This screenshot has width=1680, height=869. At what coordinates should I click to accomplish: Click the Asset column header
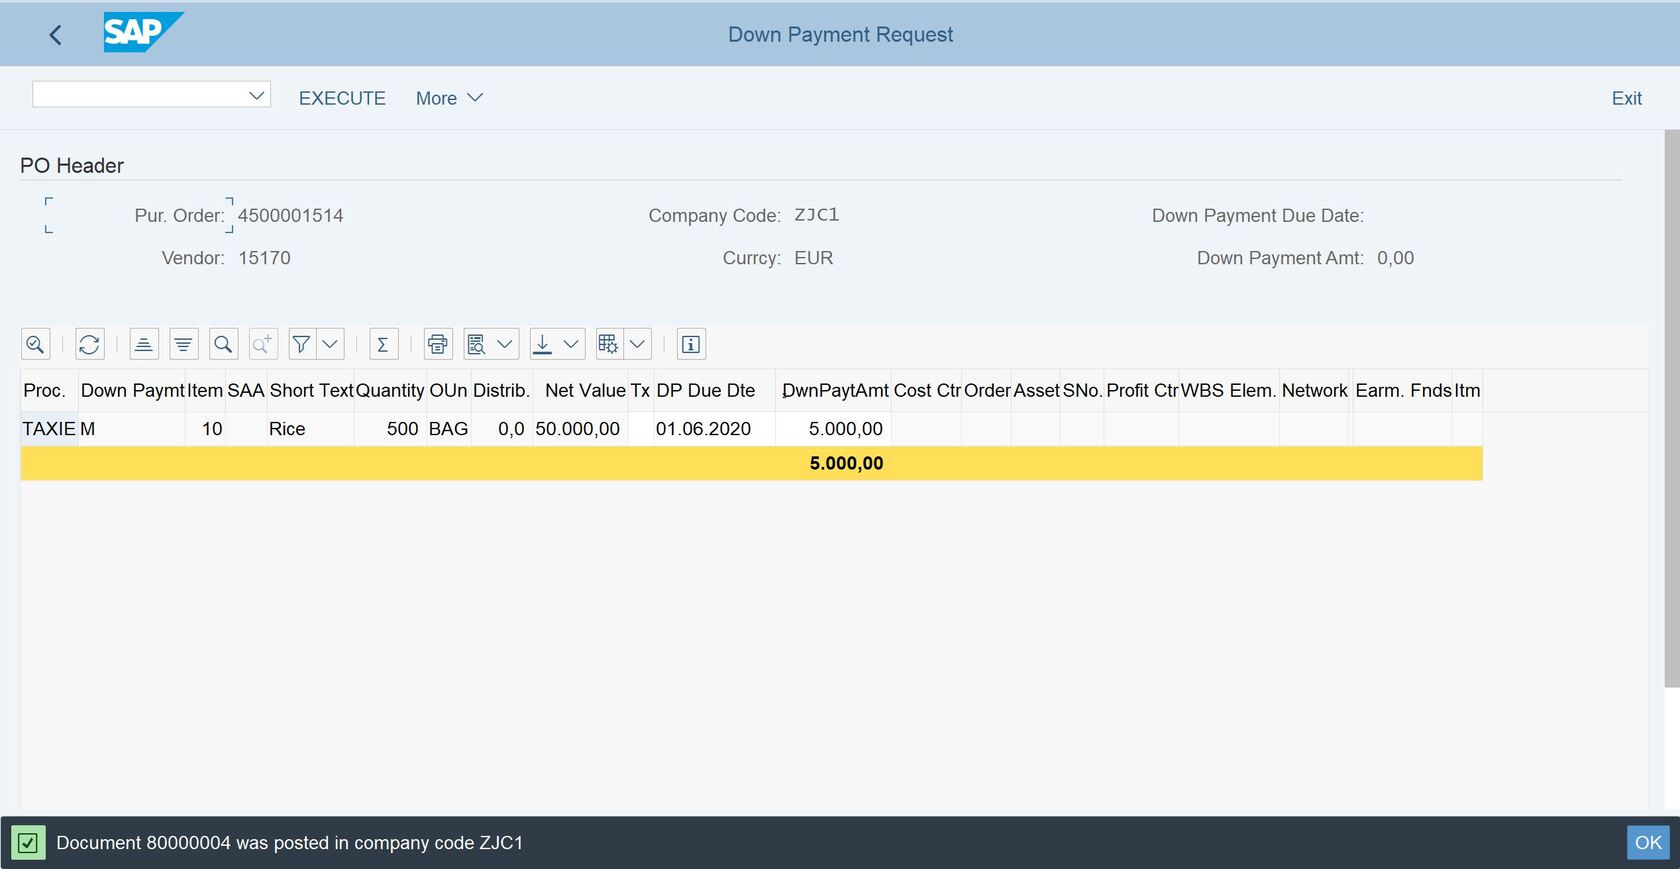coord(1036,391)
